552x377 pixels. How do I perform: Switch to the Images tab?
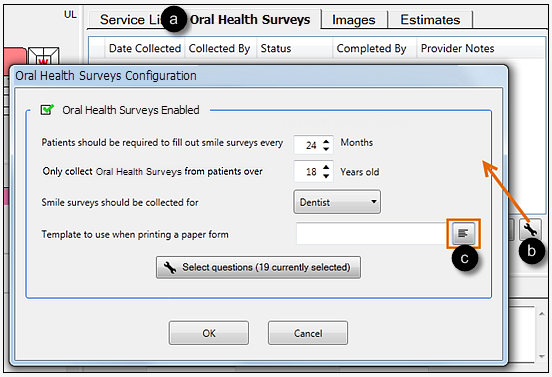click(x=354, y=20)
